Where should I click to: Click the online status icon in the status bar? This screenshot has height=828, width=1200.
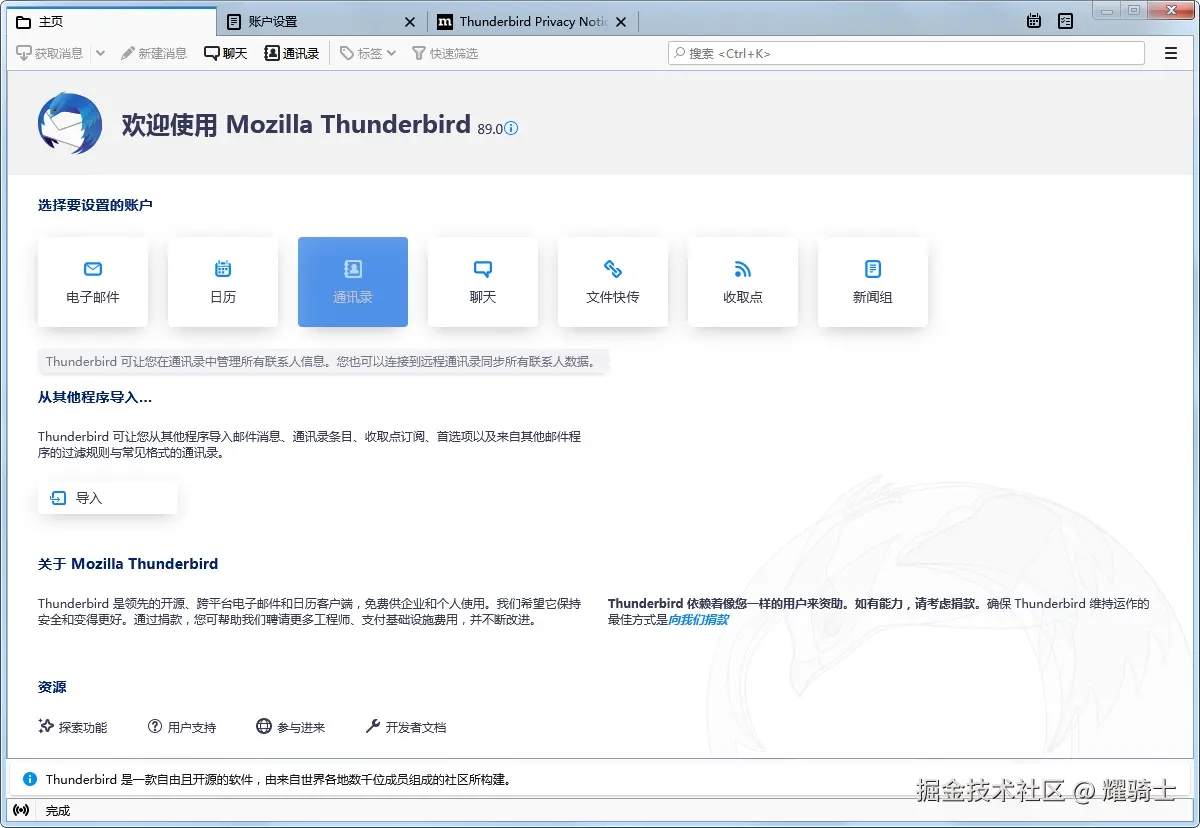21,810
